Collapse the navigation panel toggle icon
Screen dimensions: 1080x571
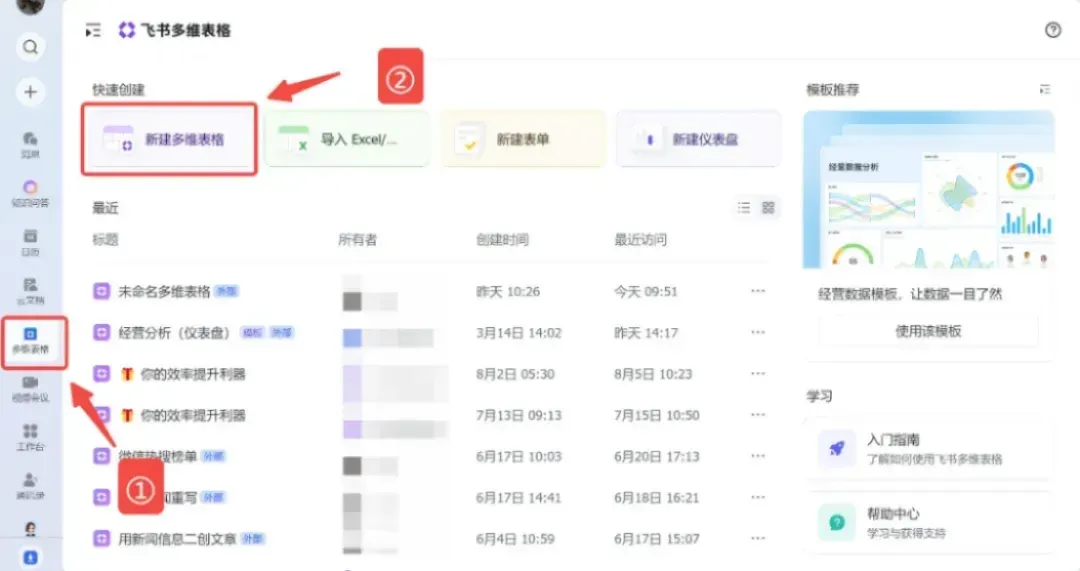(92, 30)
